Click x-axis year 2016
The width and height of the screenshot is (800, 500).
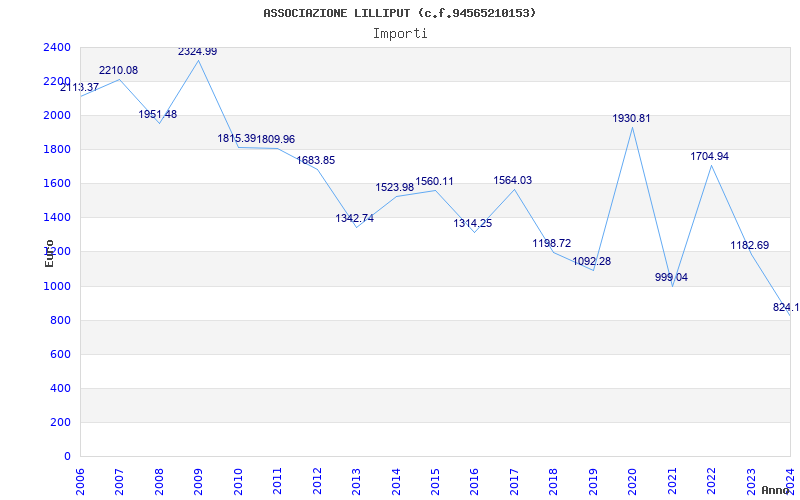pyautogui.click(x=474, y=481)
